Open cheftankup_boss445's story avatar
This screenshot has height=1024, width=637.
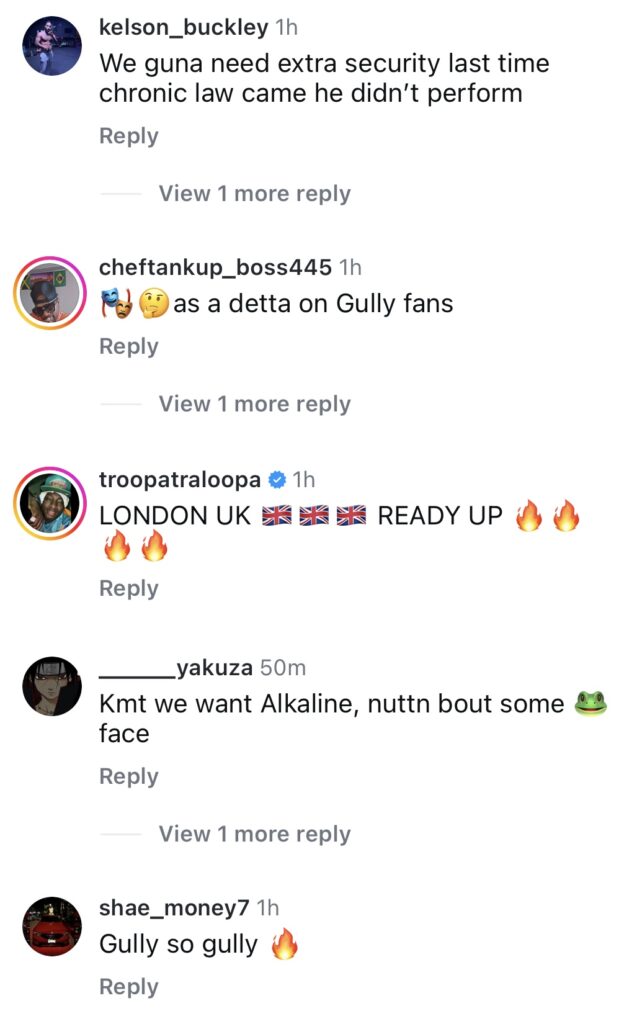click(x=51, y=292)
